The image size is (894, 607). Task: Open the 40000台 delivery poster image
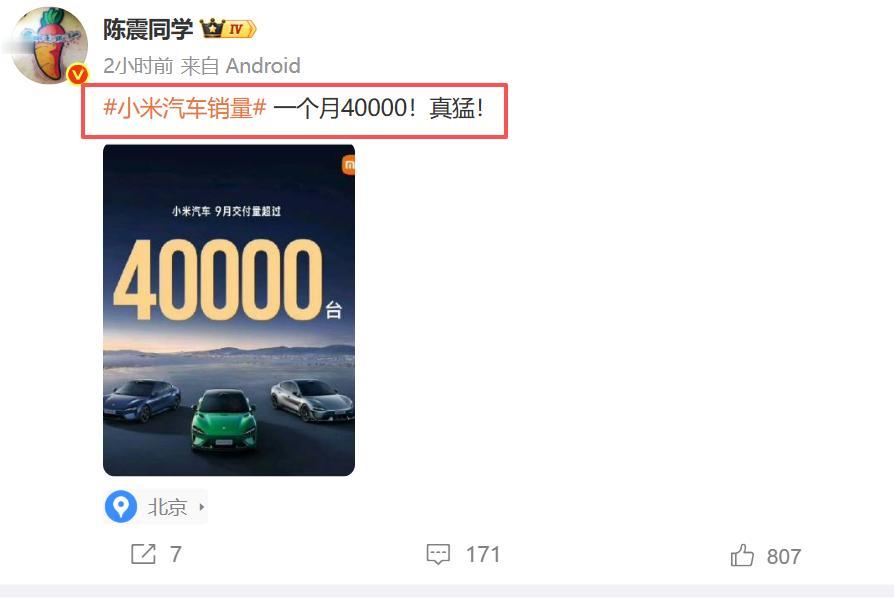coord(229,309)
